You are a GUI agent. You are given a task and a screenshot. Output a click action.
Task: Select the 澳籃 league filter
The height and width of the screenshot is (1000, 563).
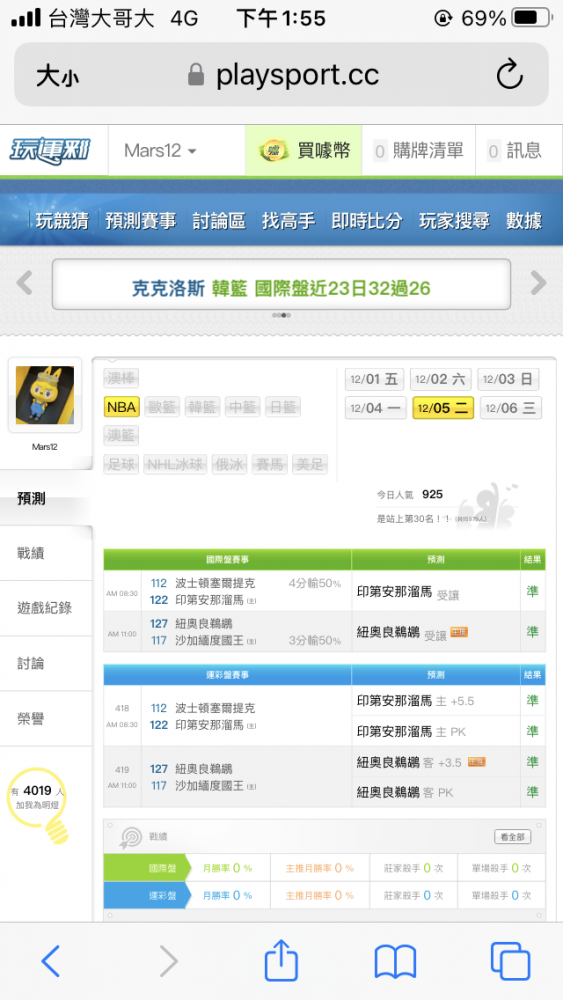click(121, 436)
